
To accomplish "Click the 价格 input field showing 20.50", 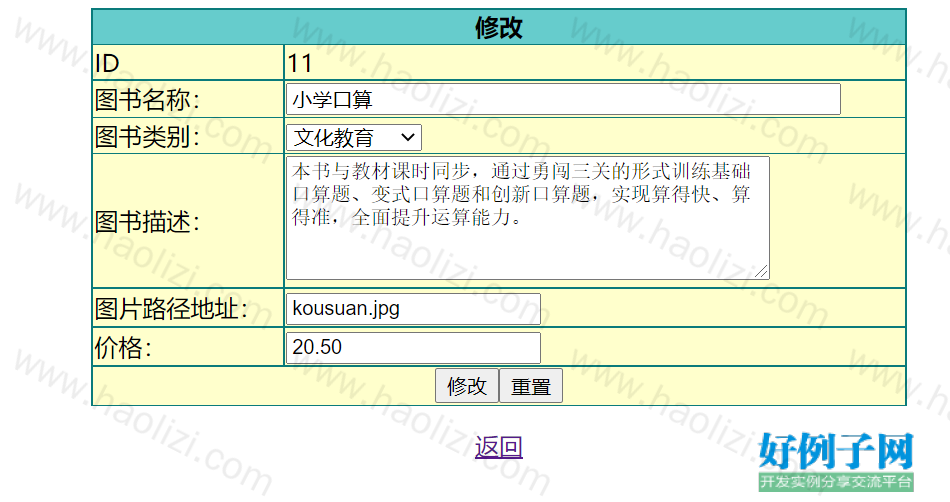I will [x=413, y=348].
